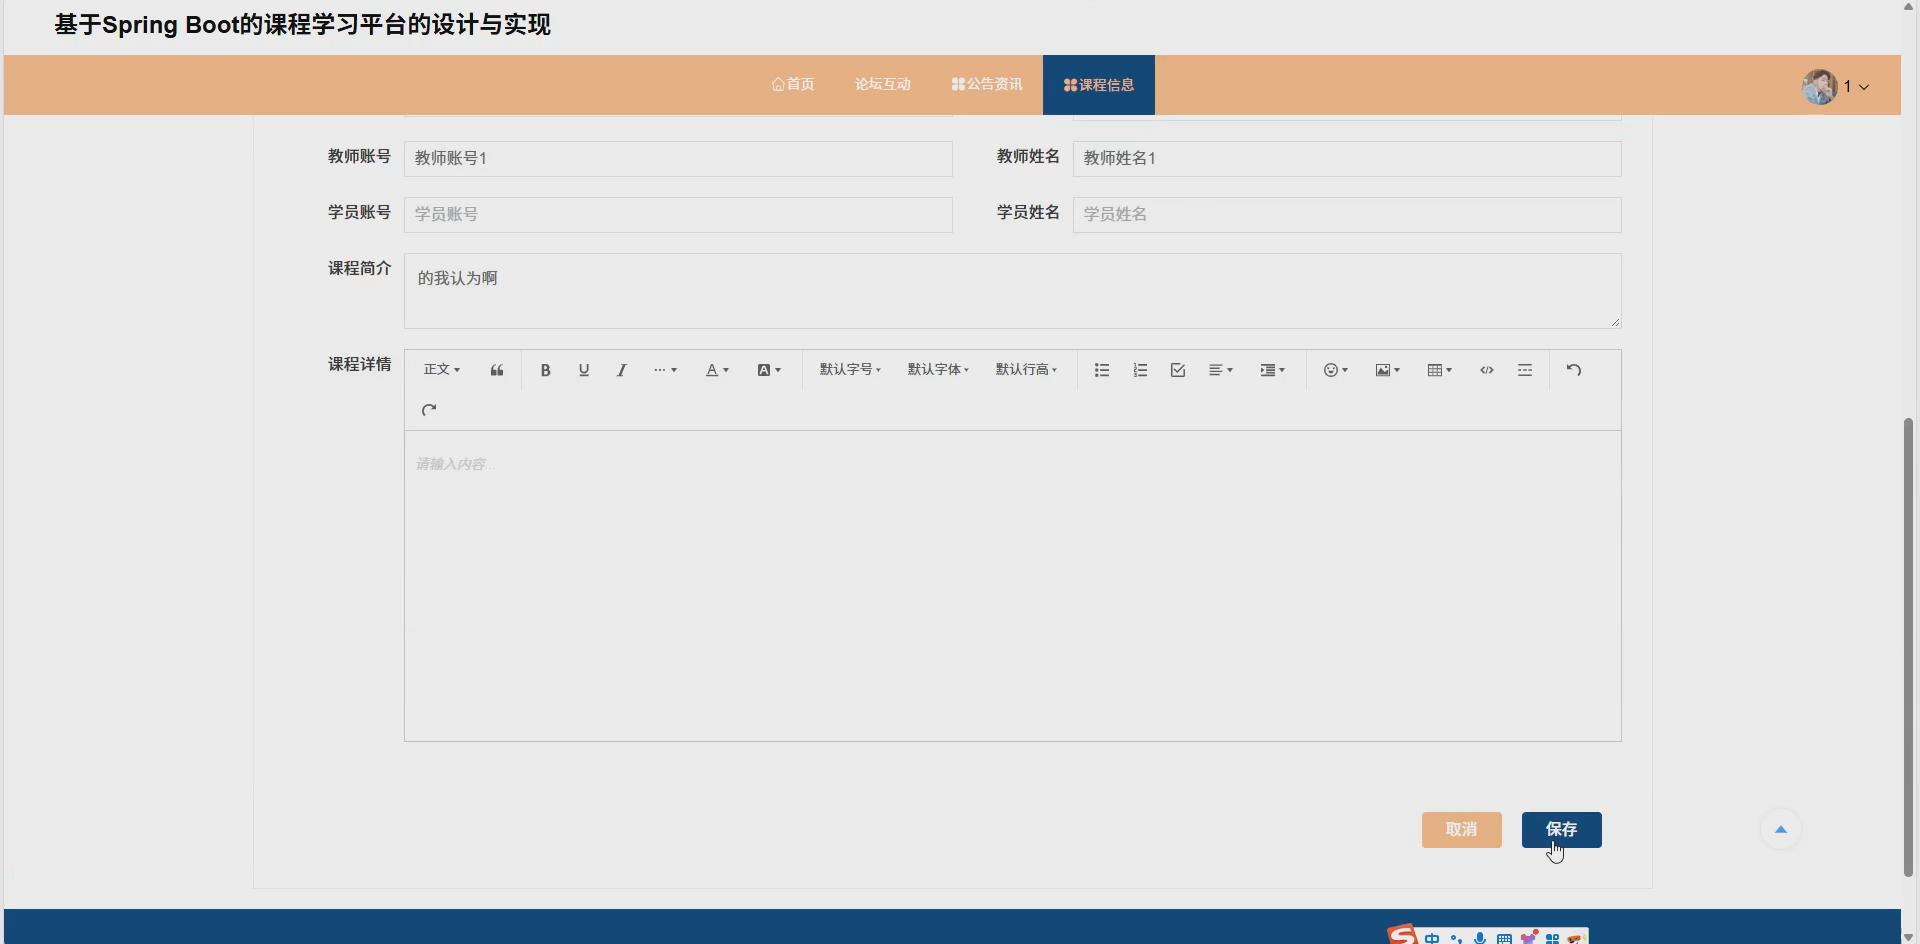Apply bold formatting in course details editor
The height and width of the screenshot is (944, 1920).
click(x=545, y=370)
